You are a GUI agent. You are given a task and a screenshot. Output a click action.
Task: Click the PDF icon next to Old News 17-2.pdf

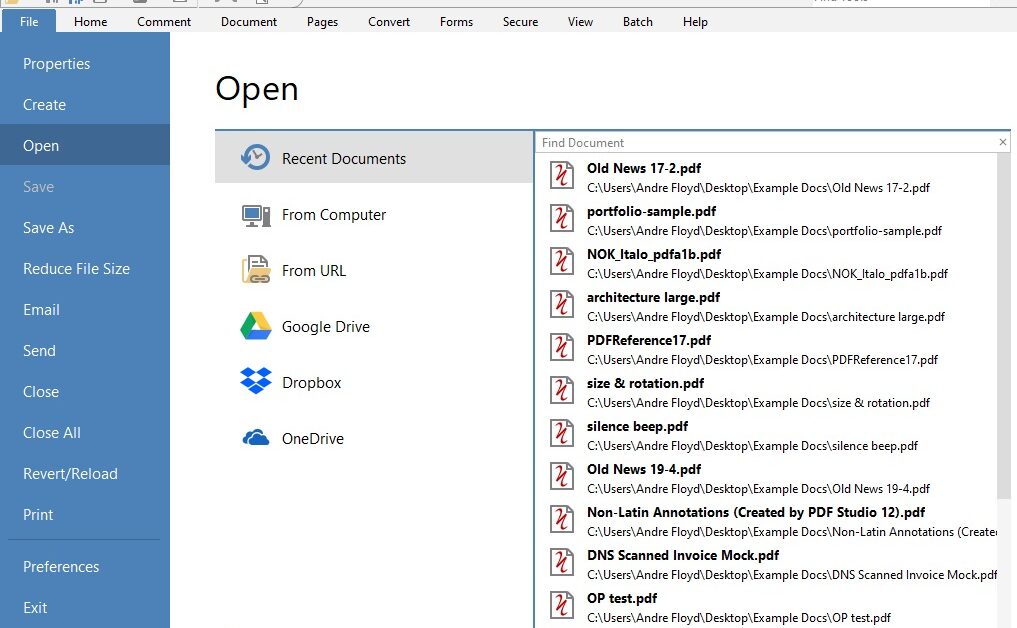pyautogui.click(x=562, y=175)
